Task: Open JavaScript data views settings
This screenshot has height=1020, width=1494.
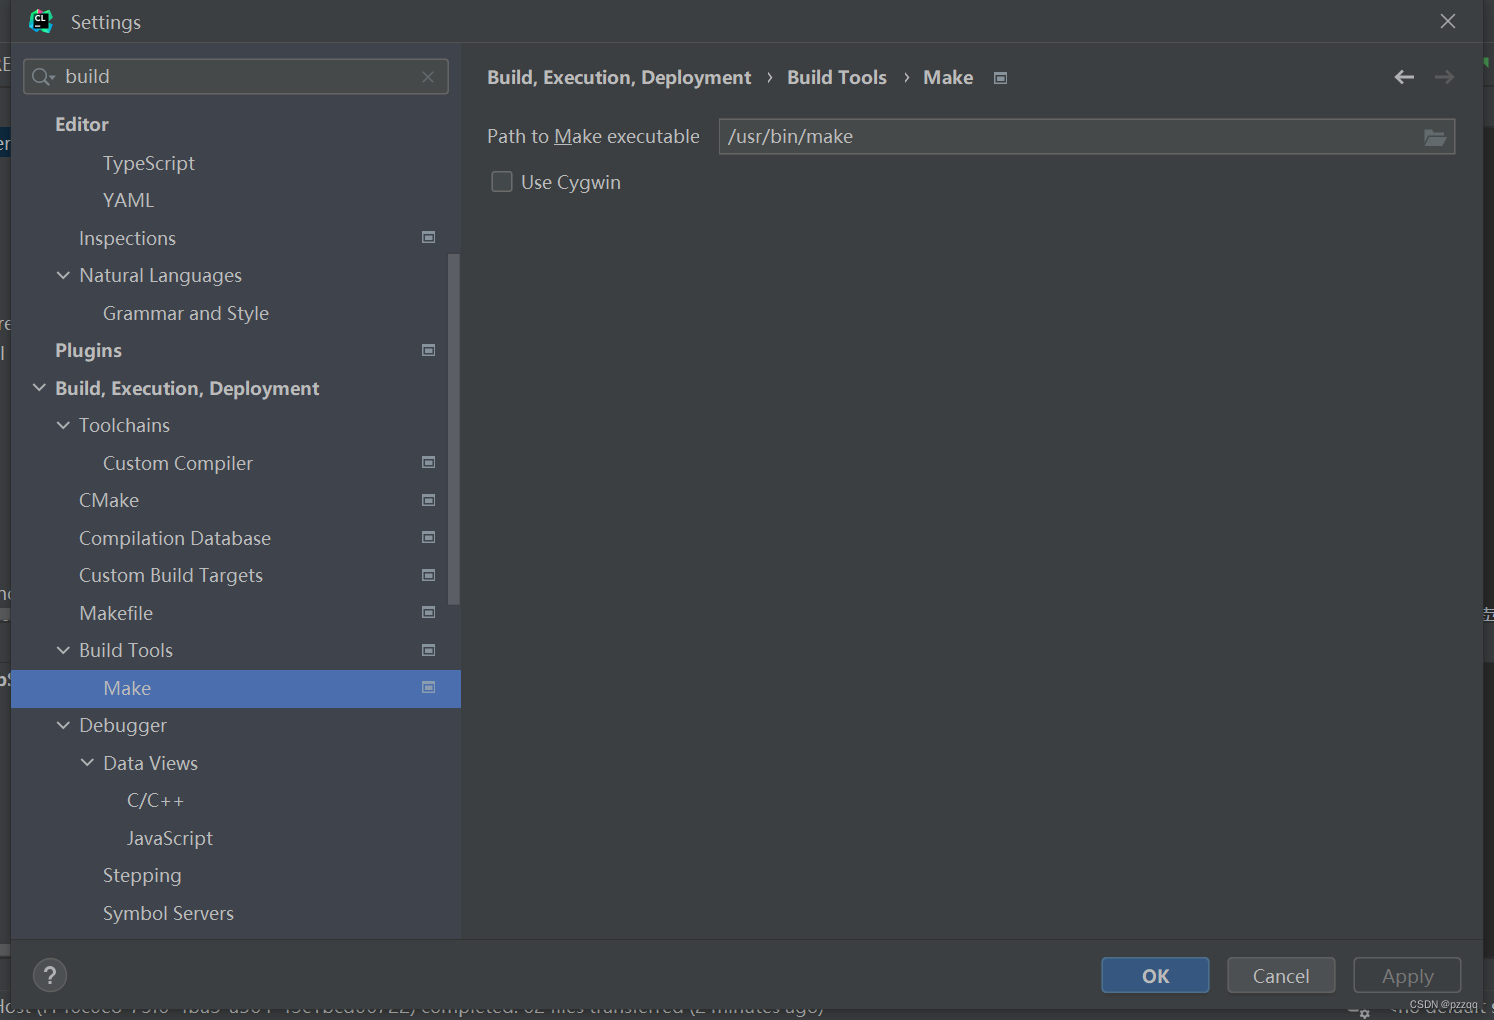Action: pos(170,838)
